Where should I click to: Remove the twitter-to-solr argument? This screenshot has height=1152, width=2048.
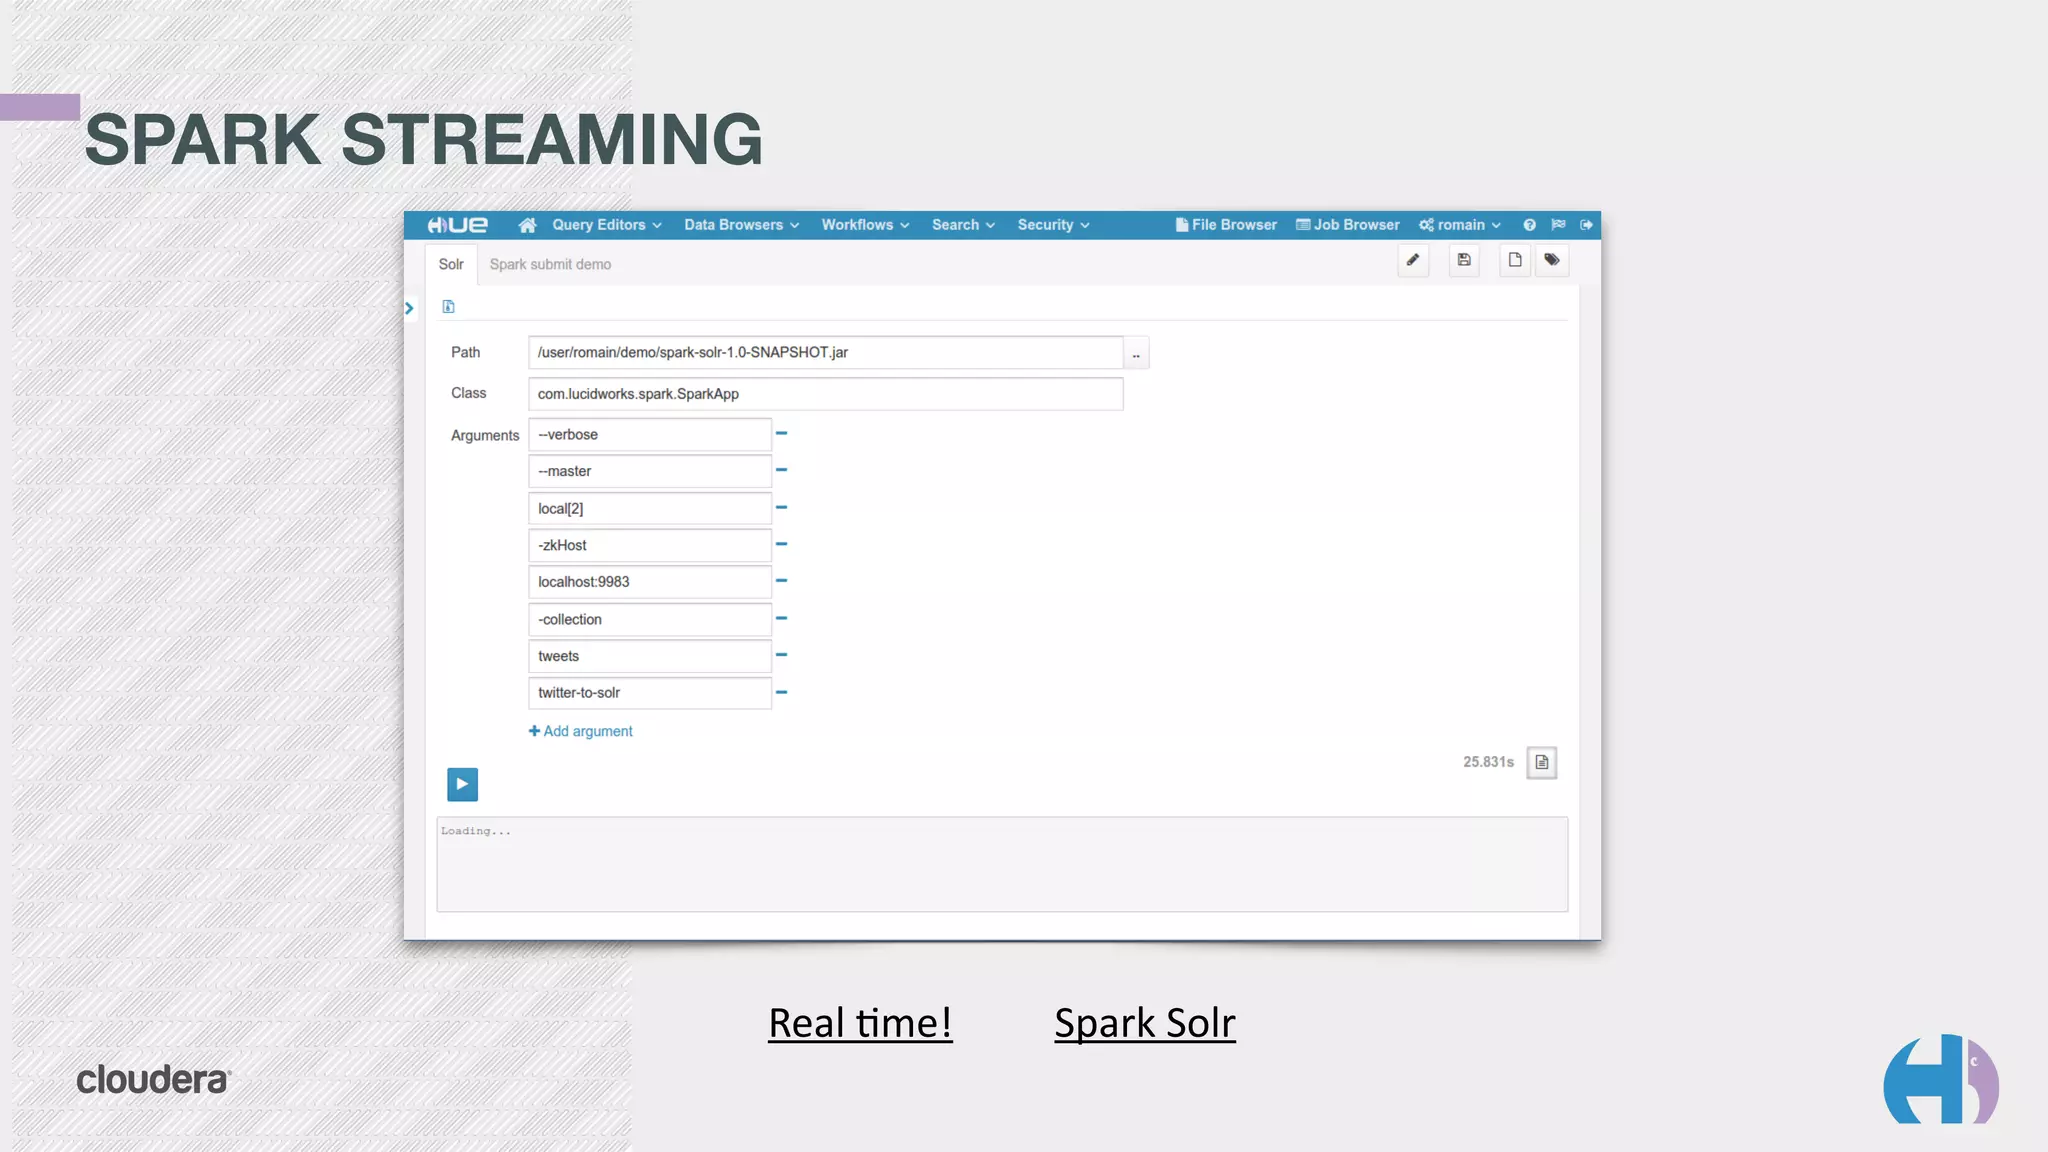782,692
